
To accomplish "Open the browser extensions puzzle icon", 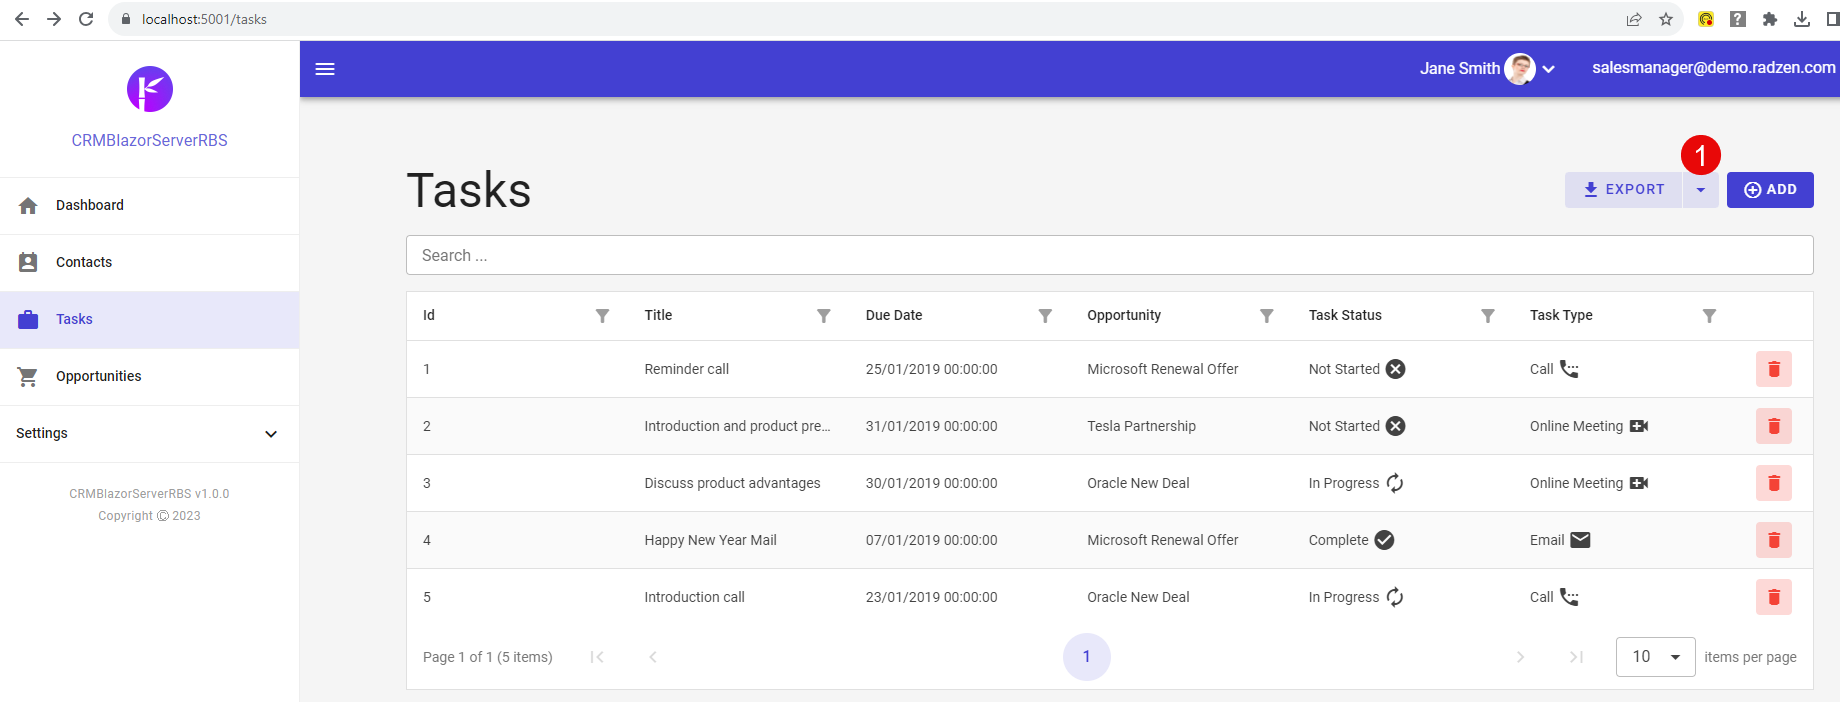I will click(x=1770, y=19).
